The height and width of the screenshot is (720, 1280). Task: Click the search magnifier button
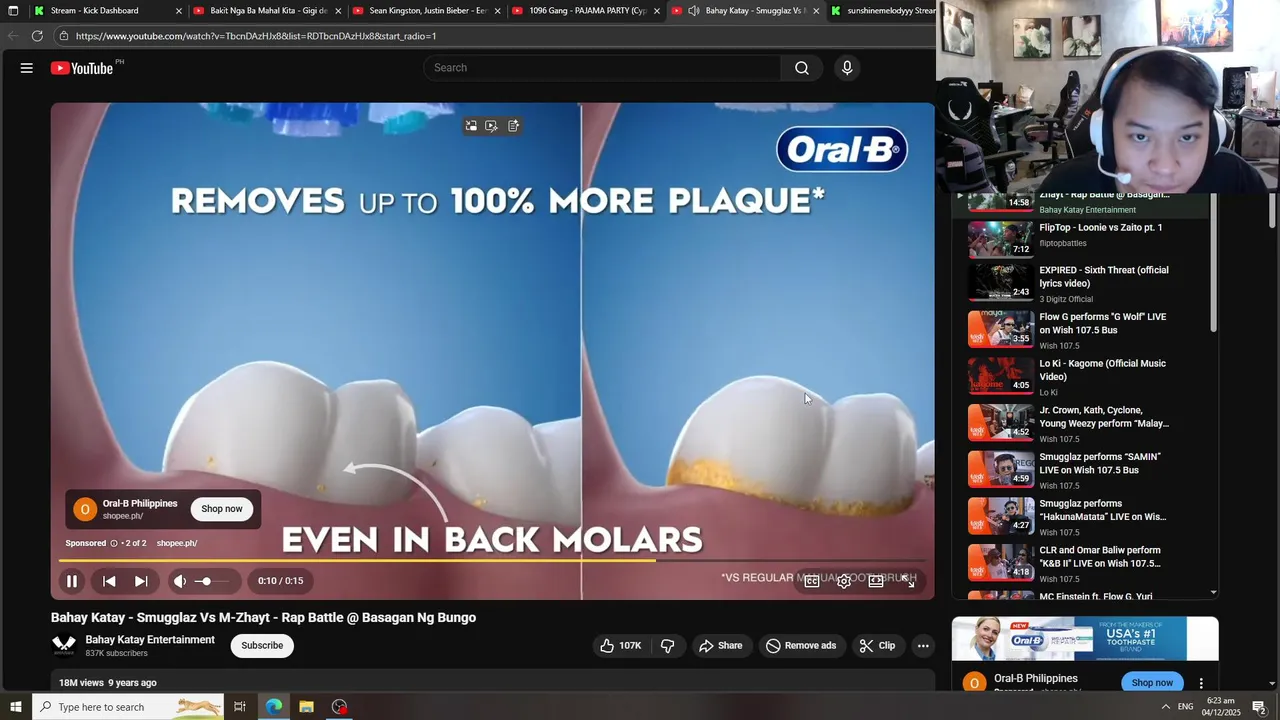click(x=802, y=68)
